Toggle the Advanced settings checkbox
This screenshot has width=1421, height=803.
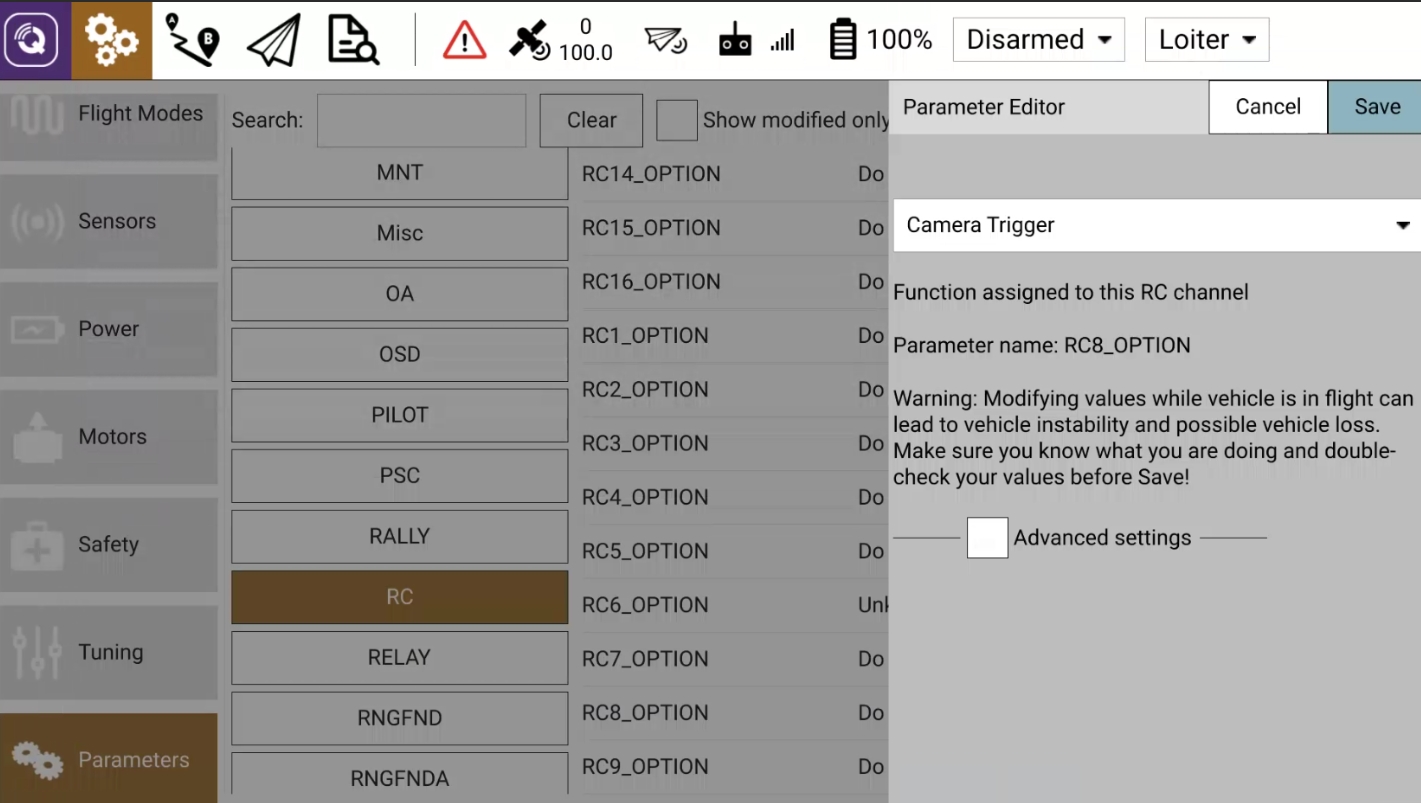pyautogui.click(x=987, y=538)
